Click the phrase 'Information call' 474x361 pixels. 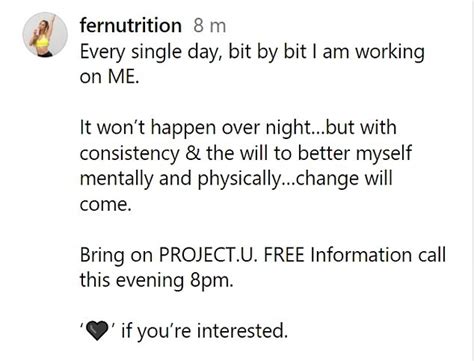378,255
